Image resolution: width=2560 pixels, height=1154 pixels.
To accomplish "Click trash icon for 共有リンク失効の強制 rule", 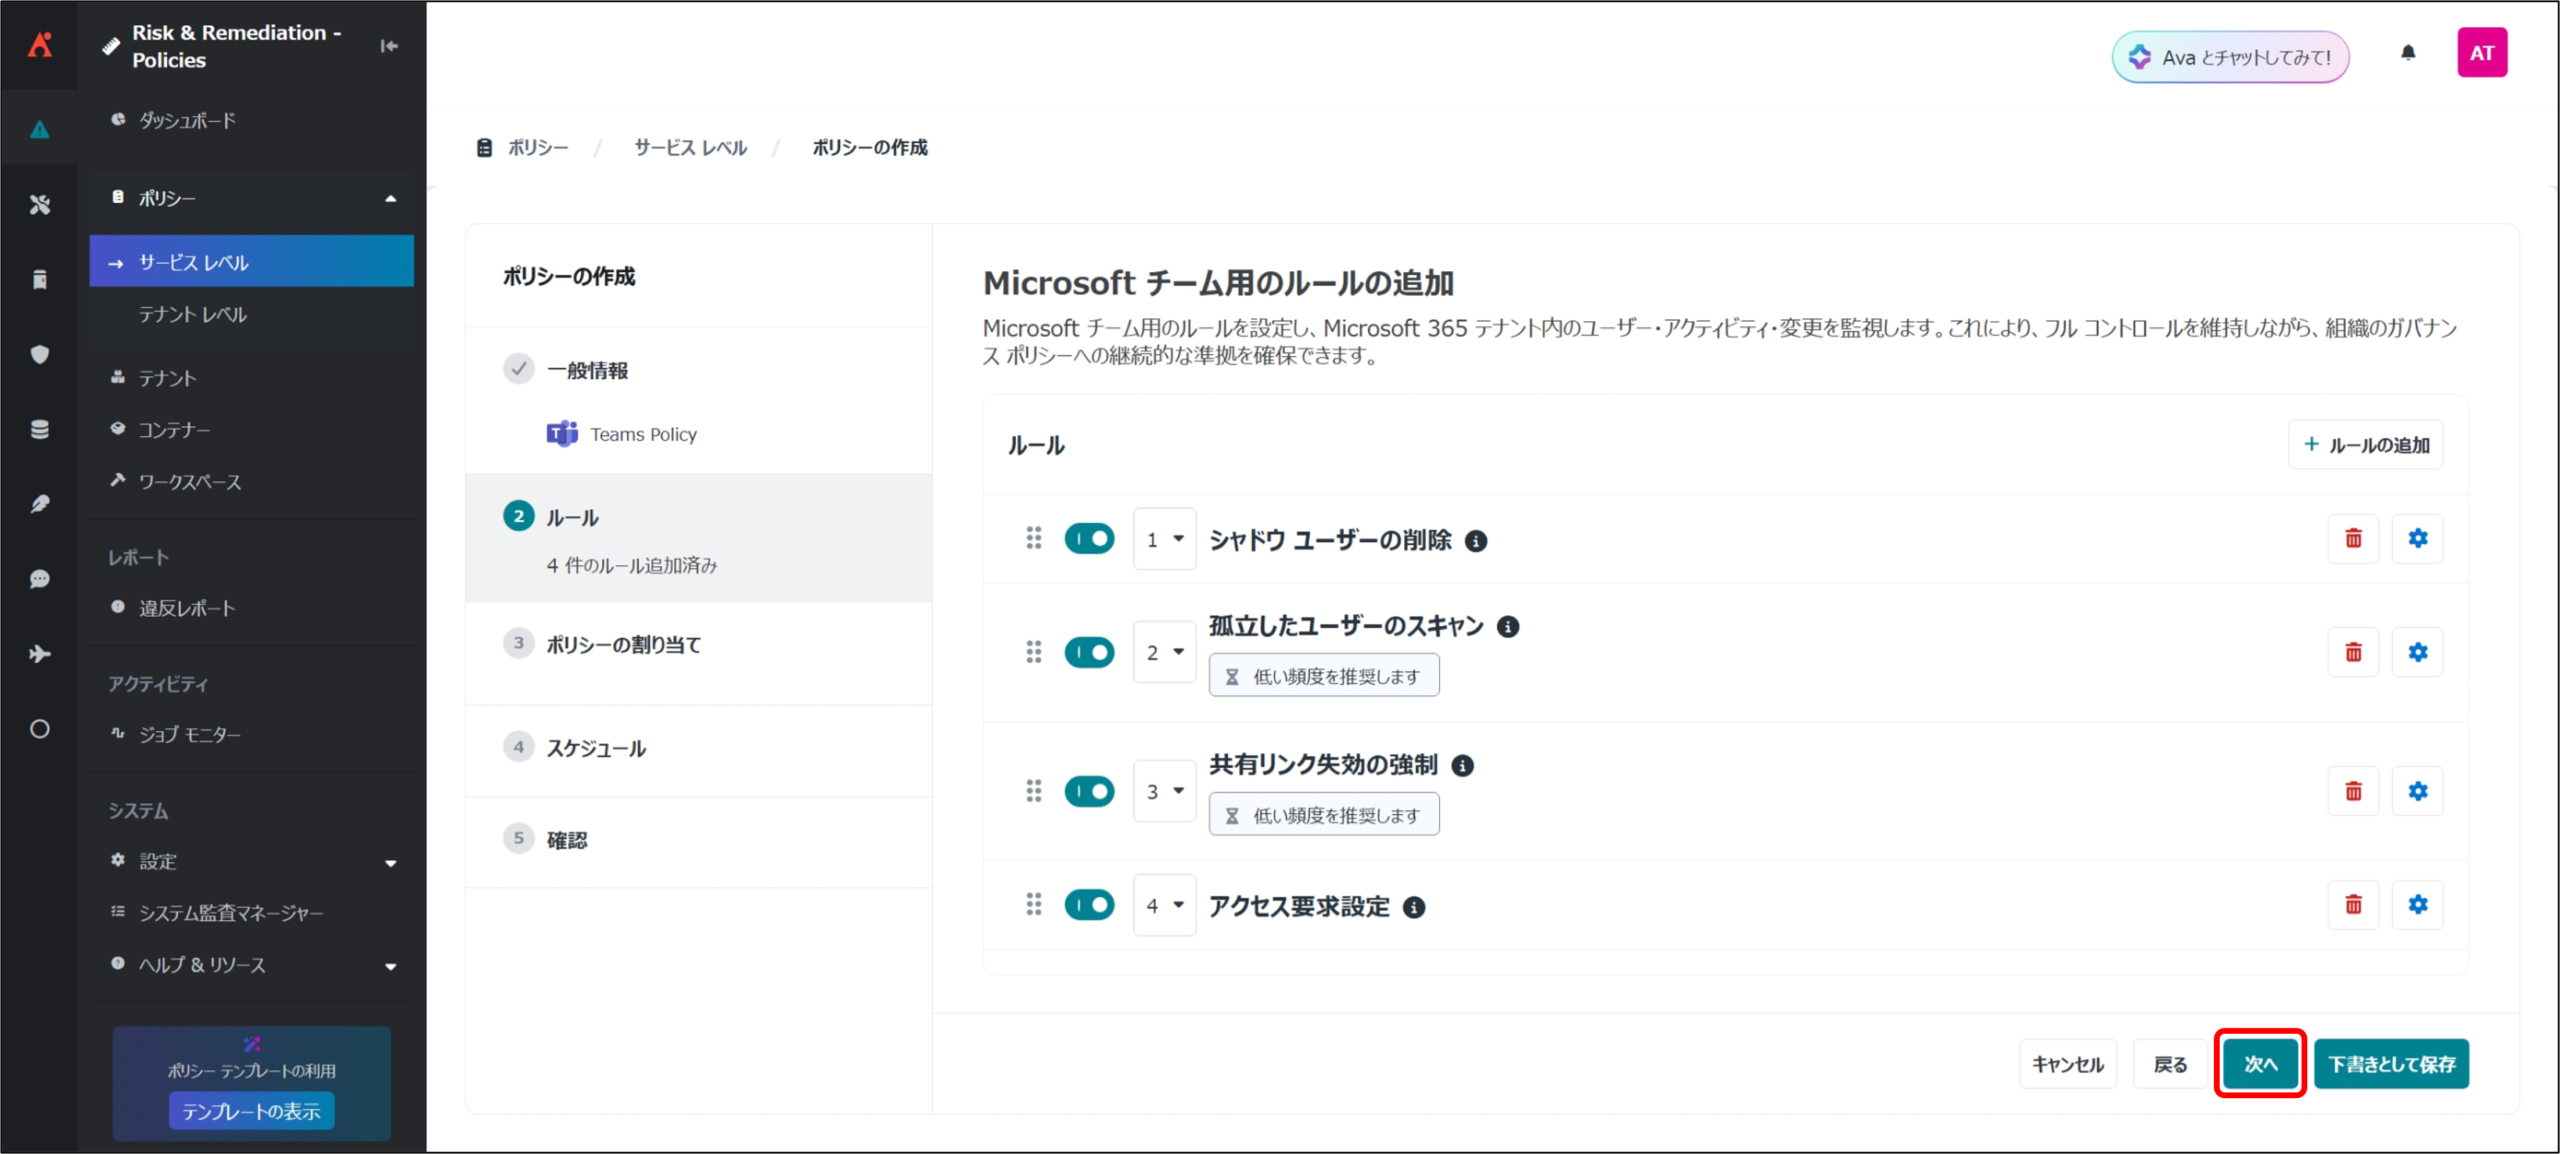I will pyautogui.click(x=2353, y=791).
